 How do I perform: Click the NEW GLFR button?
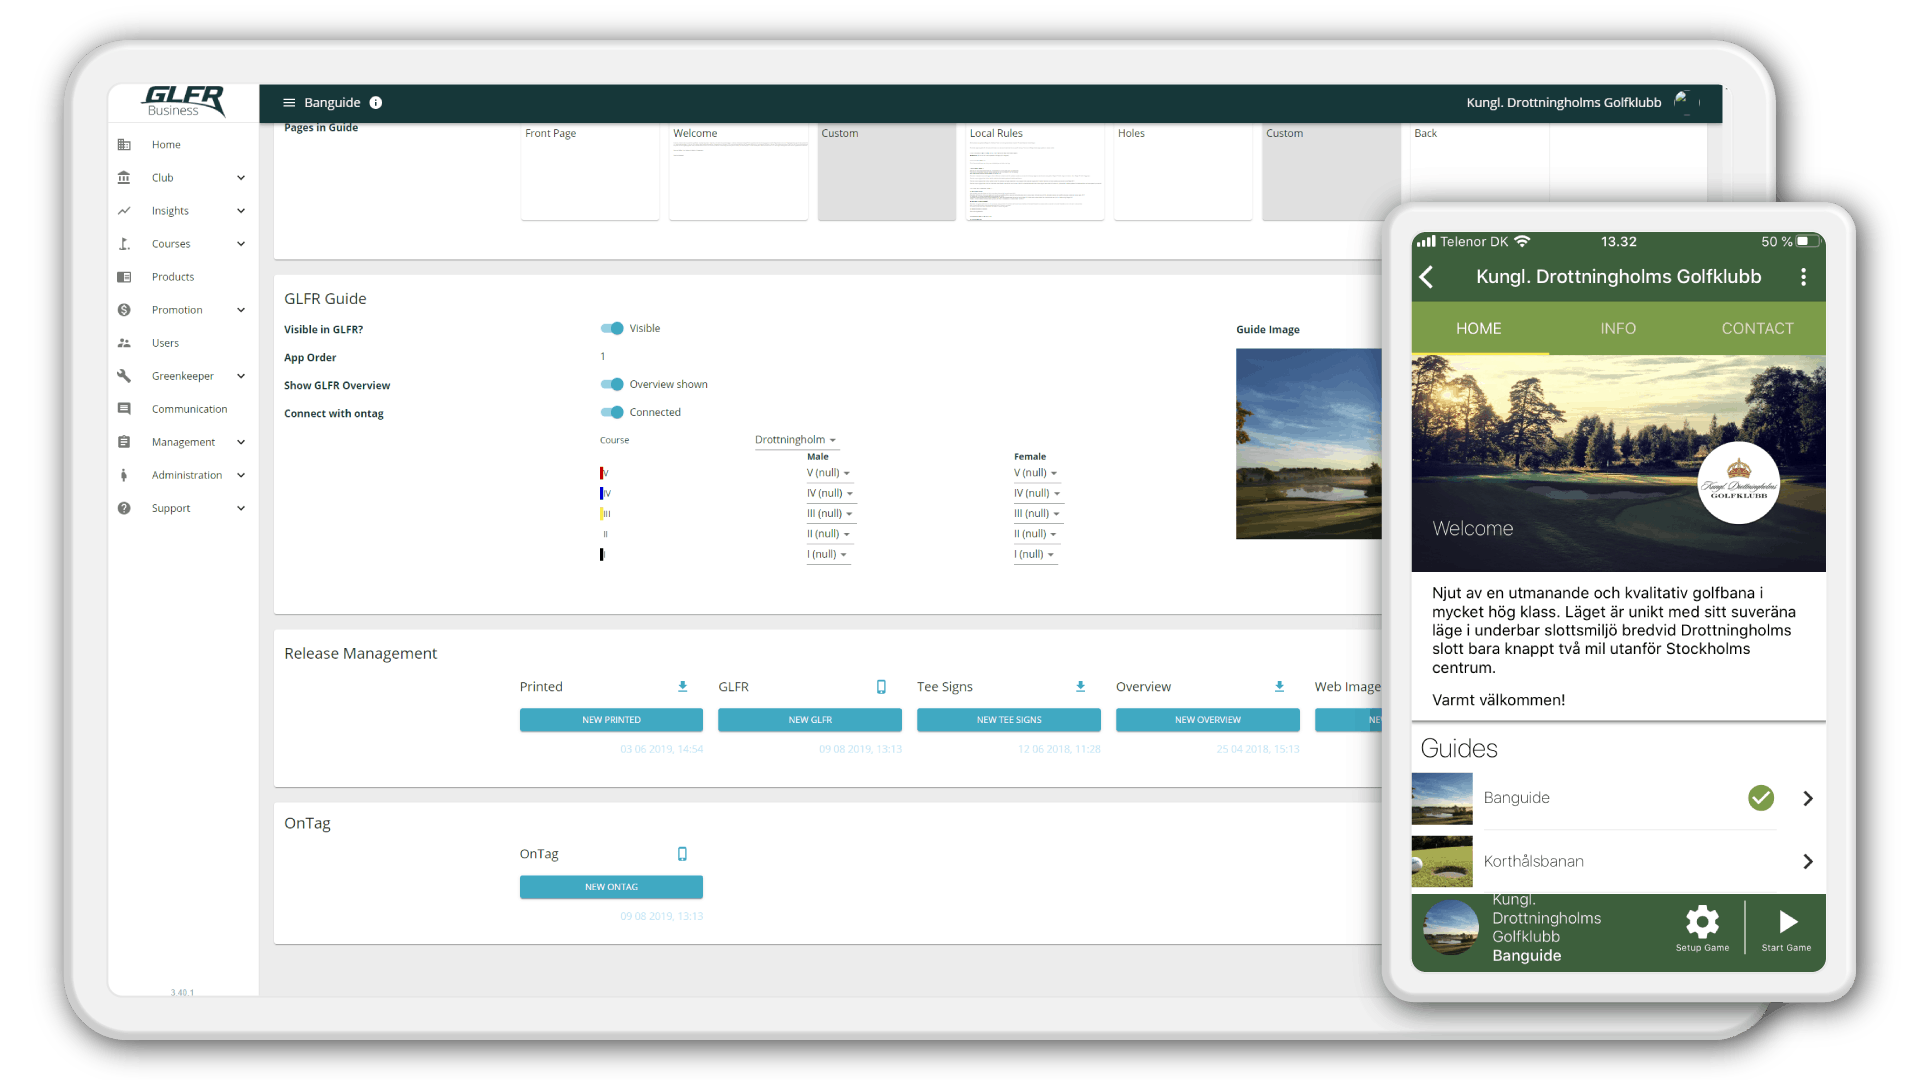point(810,720)
